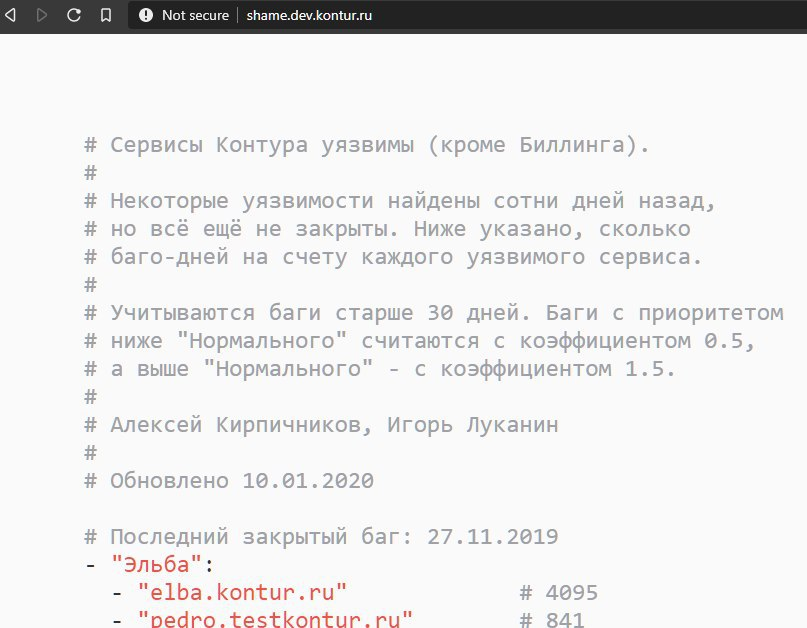Click the value 4095 next to elba.kontur.ru
This screenshot has height=628, width=807.
click(x=572, y=592)
